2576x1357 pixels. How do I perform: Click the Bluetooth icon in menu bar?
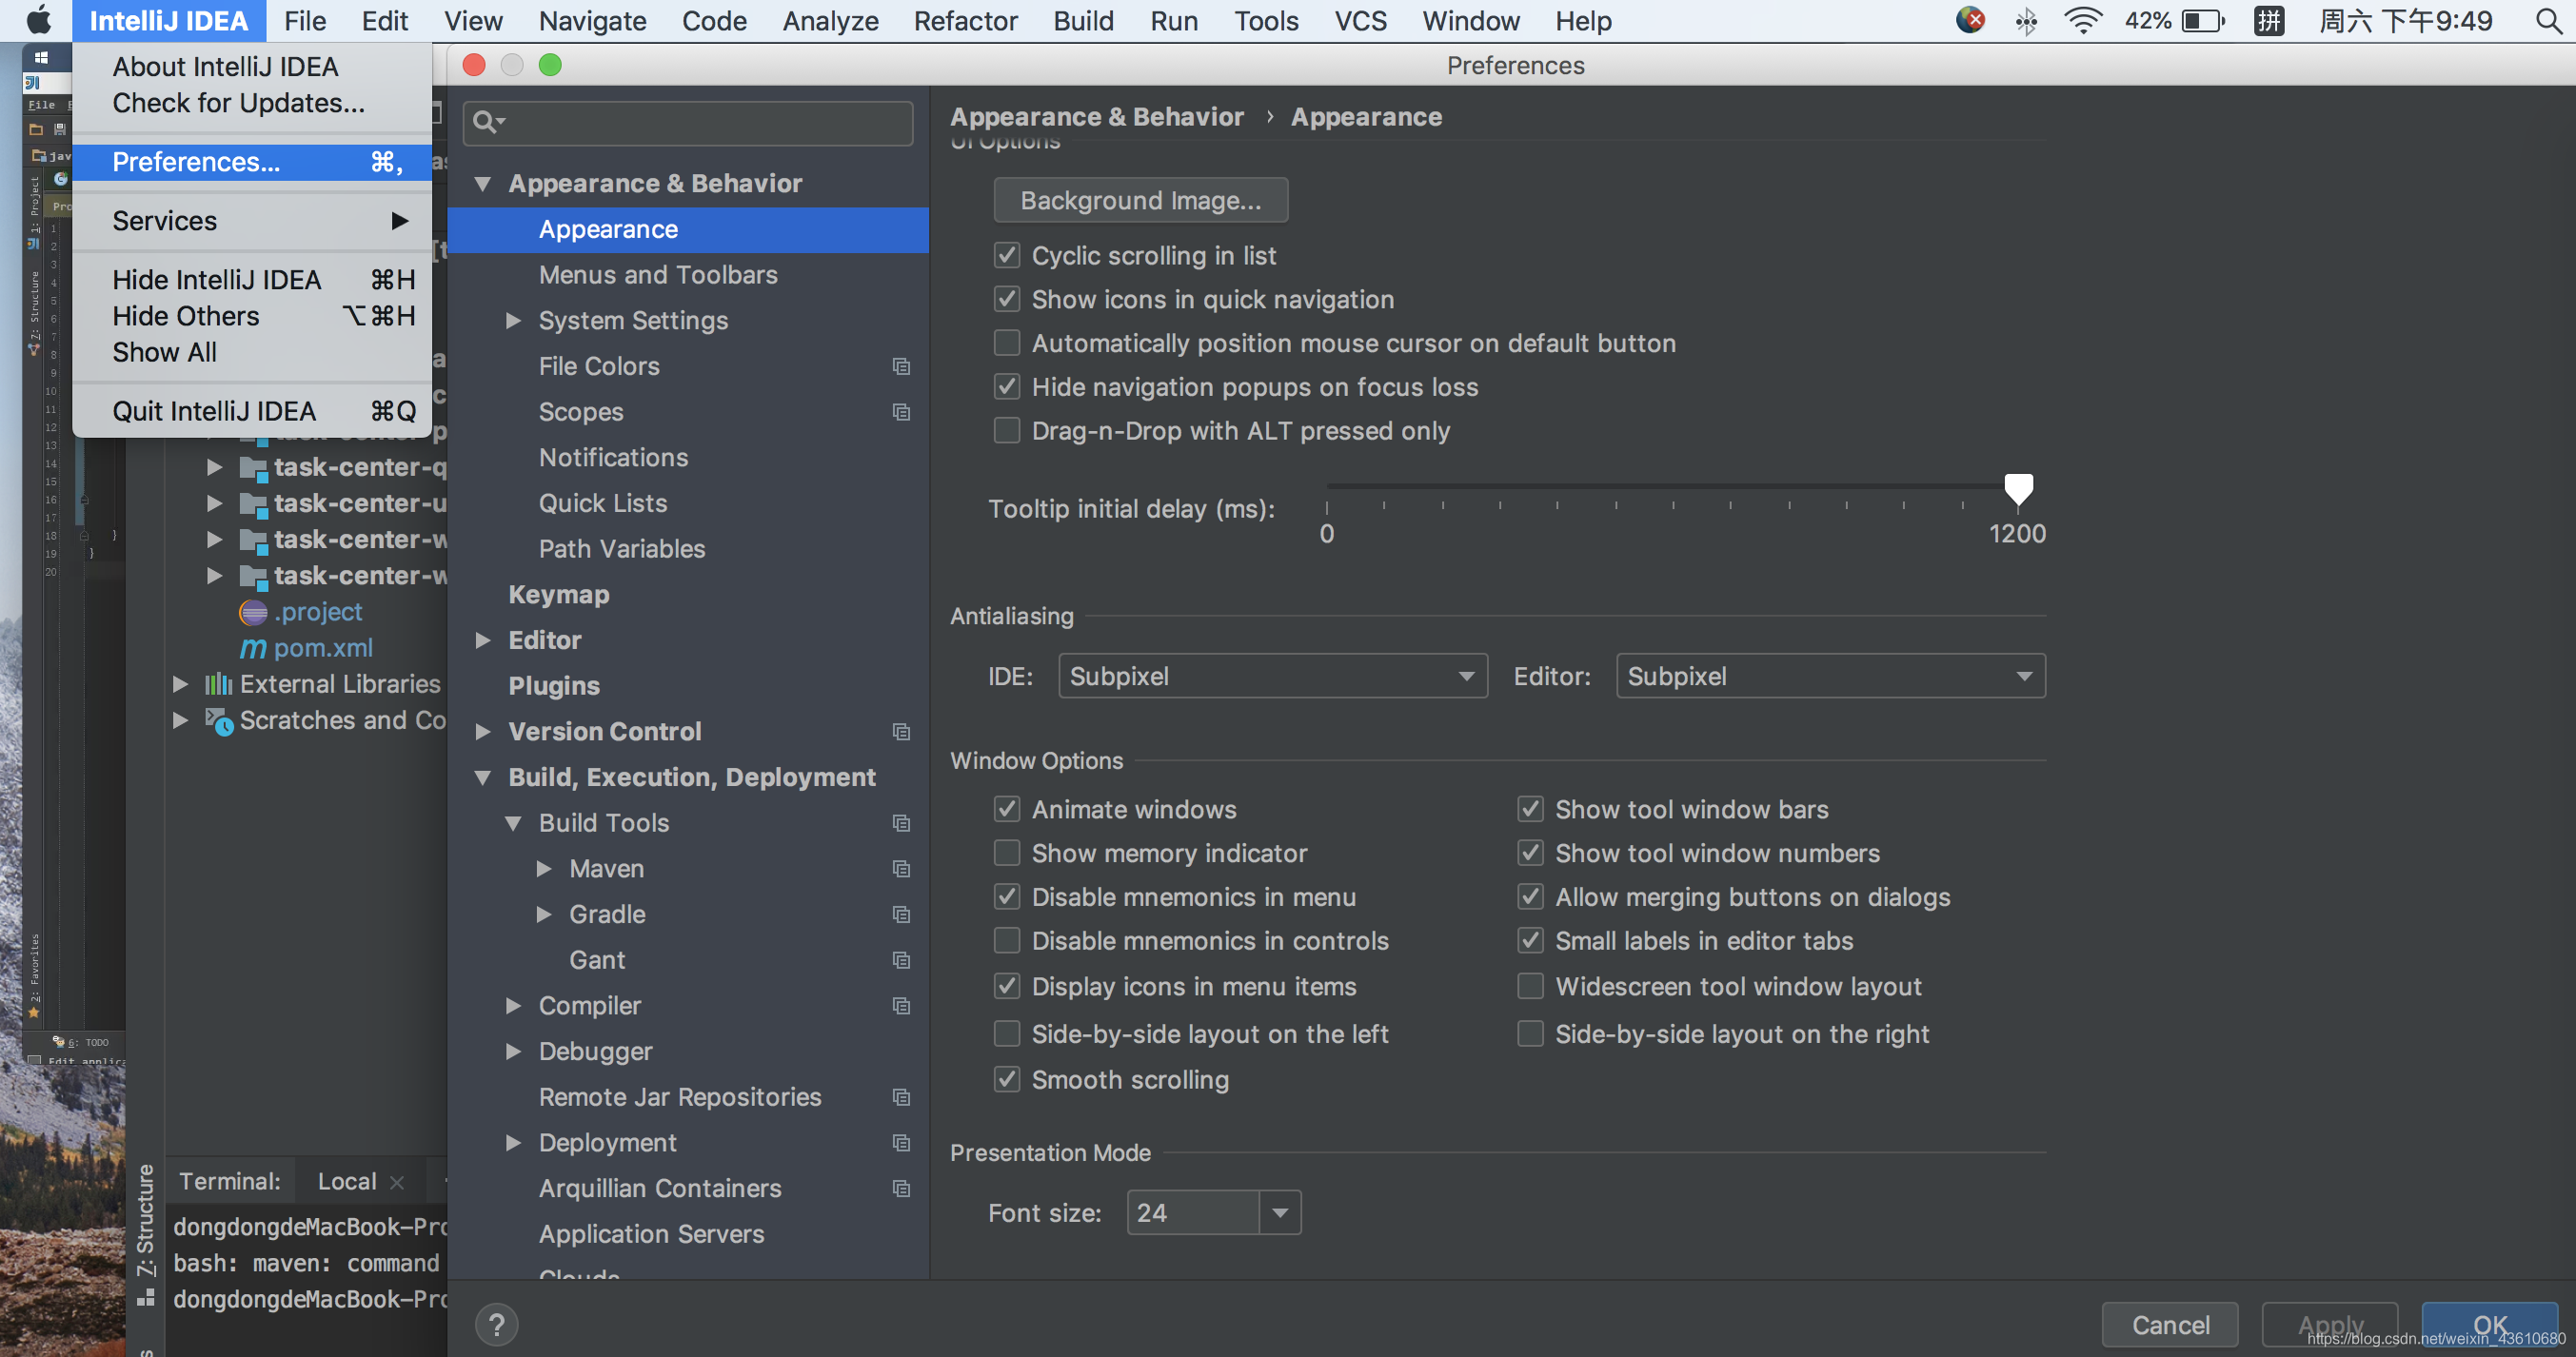2027,20
